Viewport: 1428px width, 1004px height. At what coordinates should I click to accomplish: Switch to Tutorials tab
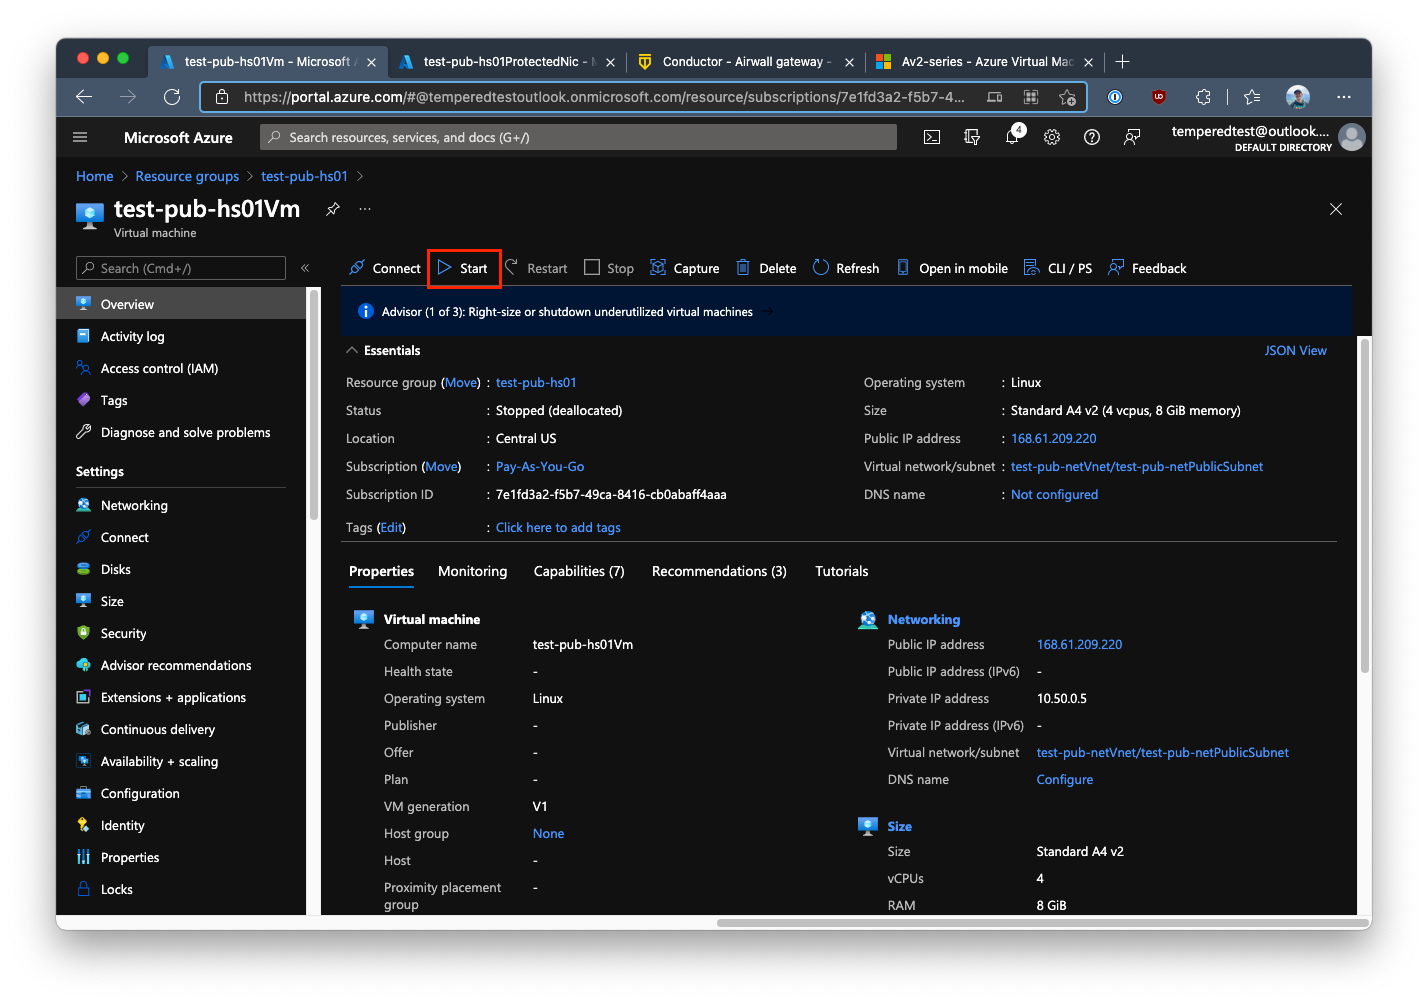841,571
